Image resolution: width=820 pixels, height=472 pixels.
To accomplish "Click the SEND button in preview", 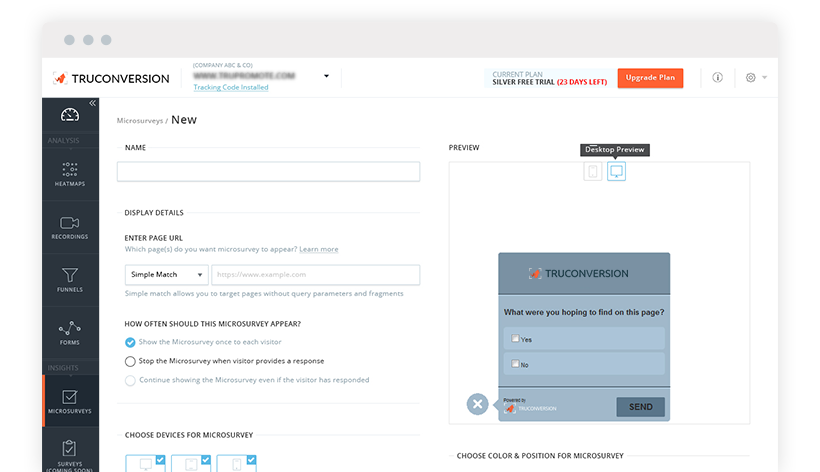I will (641, 407).
